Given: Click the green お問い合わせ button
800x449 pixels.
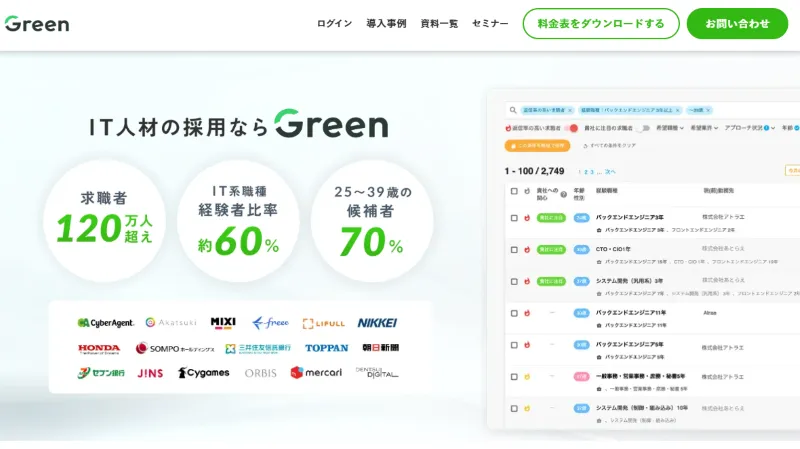Looking at the screenshot, I should click(x=737, y=23).
